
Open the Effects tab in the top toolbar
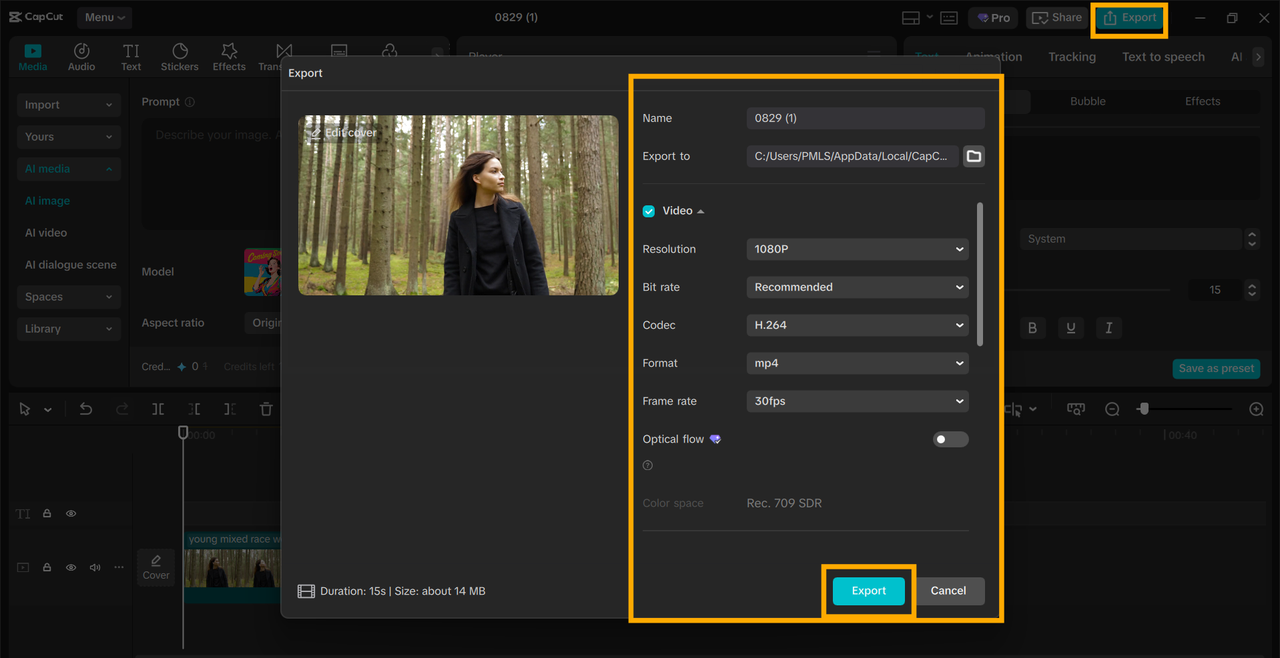coord(229,57)
